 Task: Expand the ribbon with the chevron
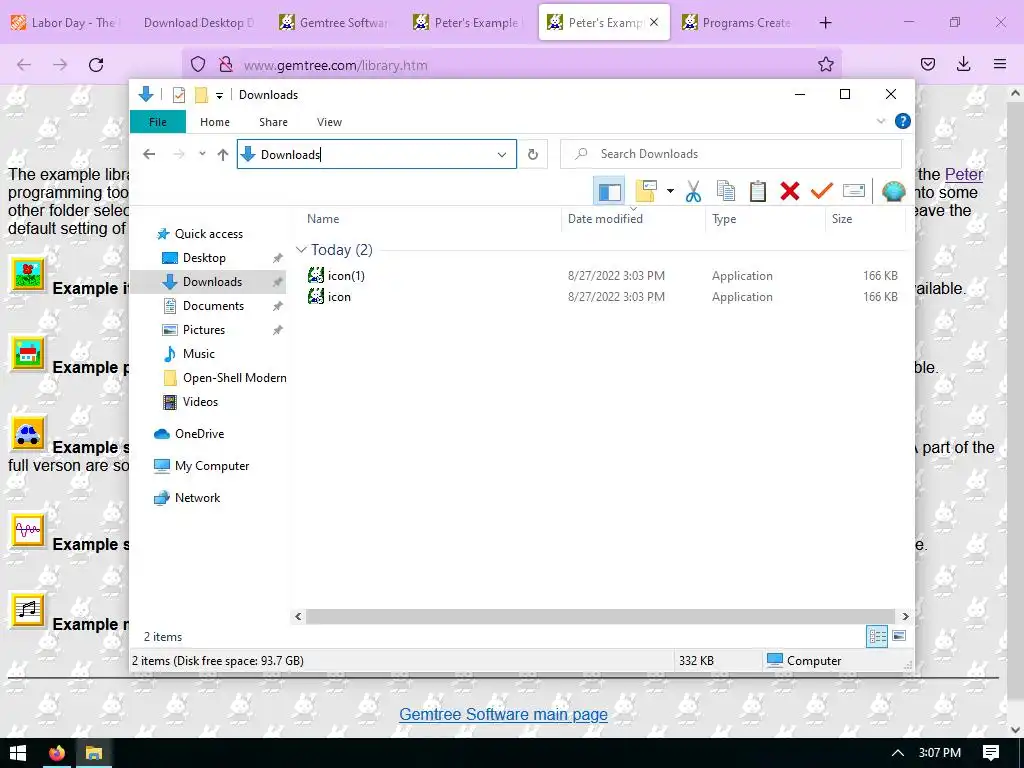pos(880,121)
